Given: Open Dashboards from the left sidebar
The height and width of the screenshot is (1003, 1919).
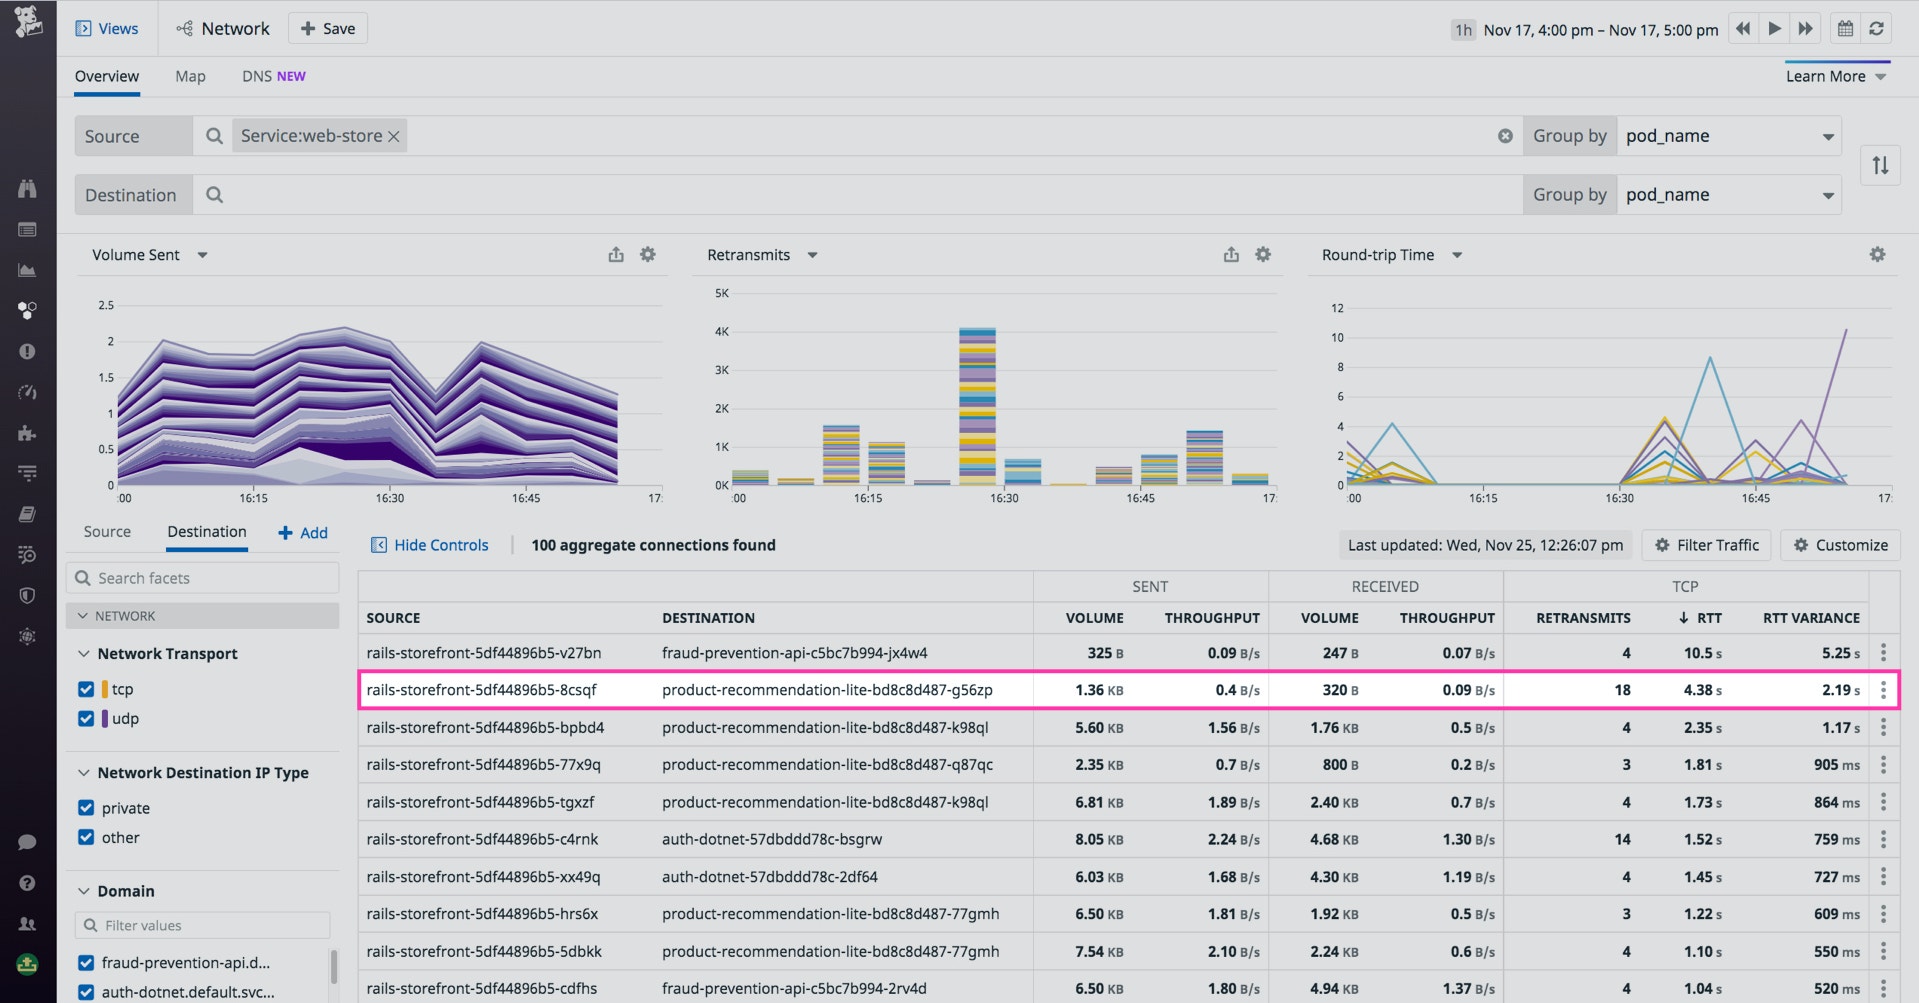Looking at the screenshot, I should tap(27, 270).
